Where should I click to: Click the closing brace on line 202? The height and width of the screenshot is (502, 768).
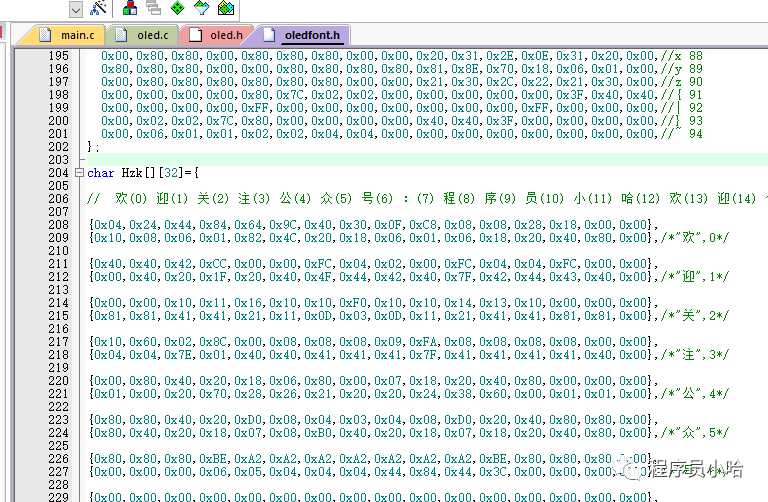(x=91, y=147)
